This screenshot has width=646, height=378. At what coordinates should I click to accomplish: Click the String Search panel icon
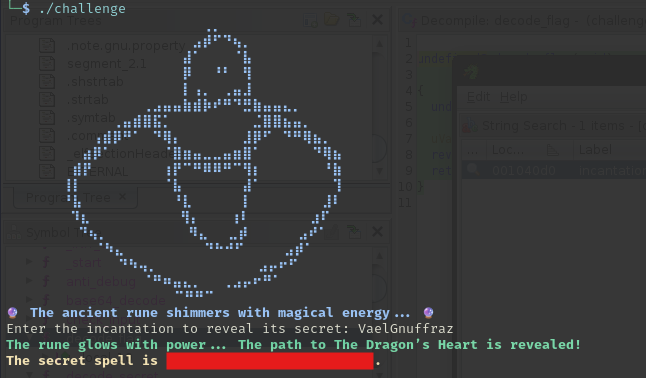point(468,126)
